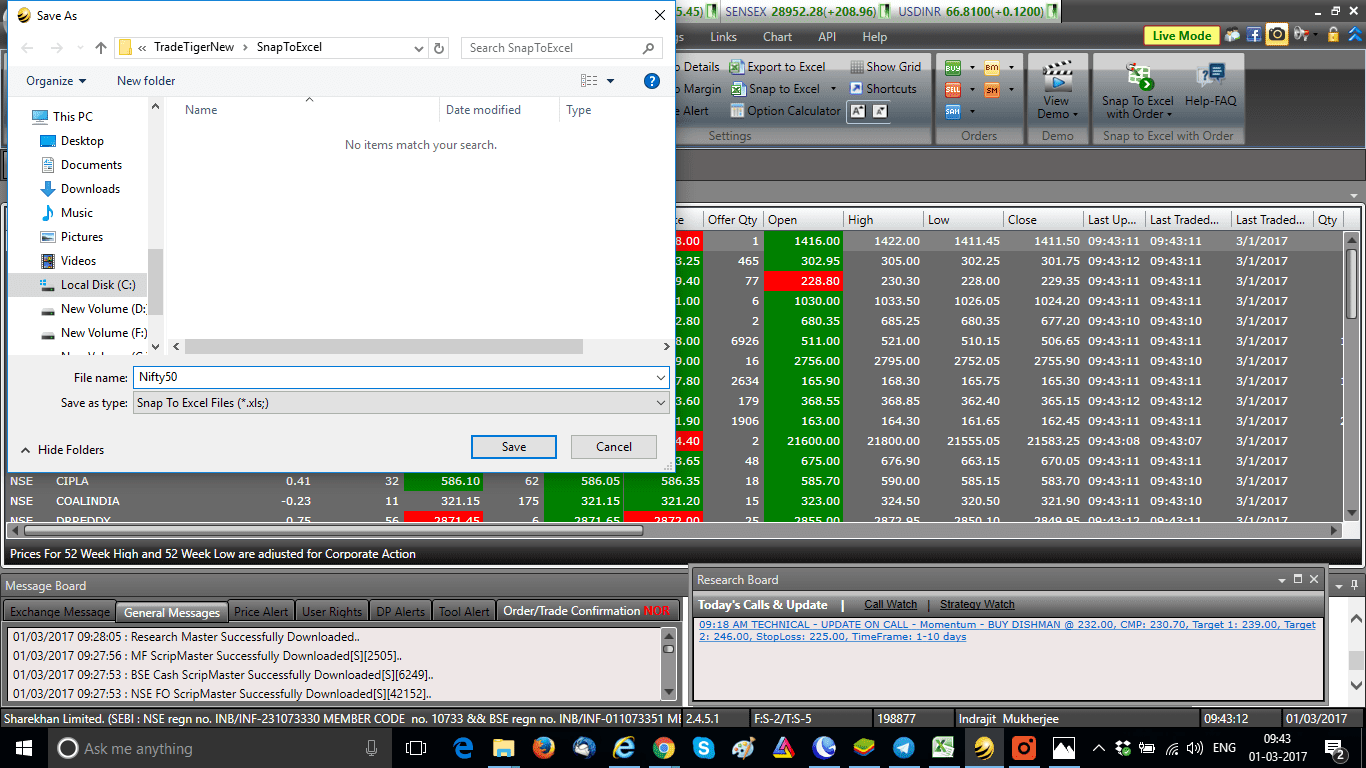Open Organize dropdown menu
The width and height of the screenshot is (1366, 768).
[56, 81]
